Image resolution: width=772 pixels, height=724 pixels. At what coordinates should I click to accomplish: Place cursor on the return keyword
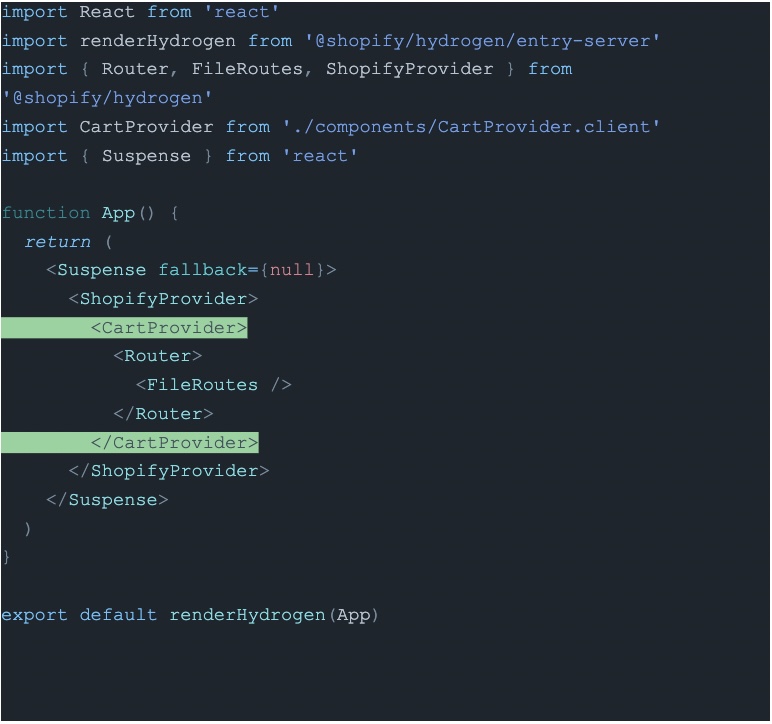pyautogui.click(x=57, y=242)
